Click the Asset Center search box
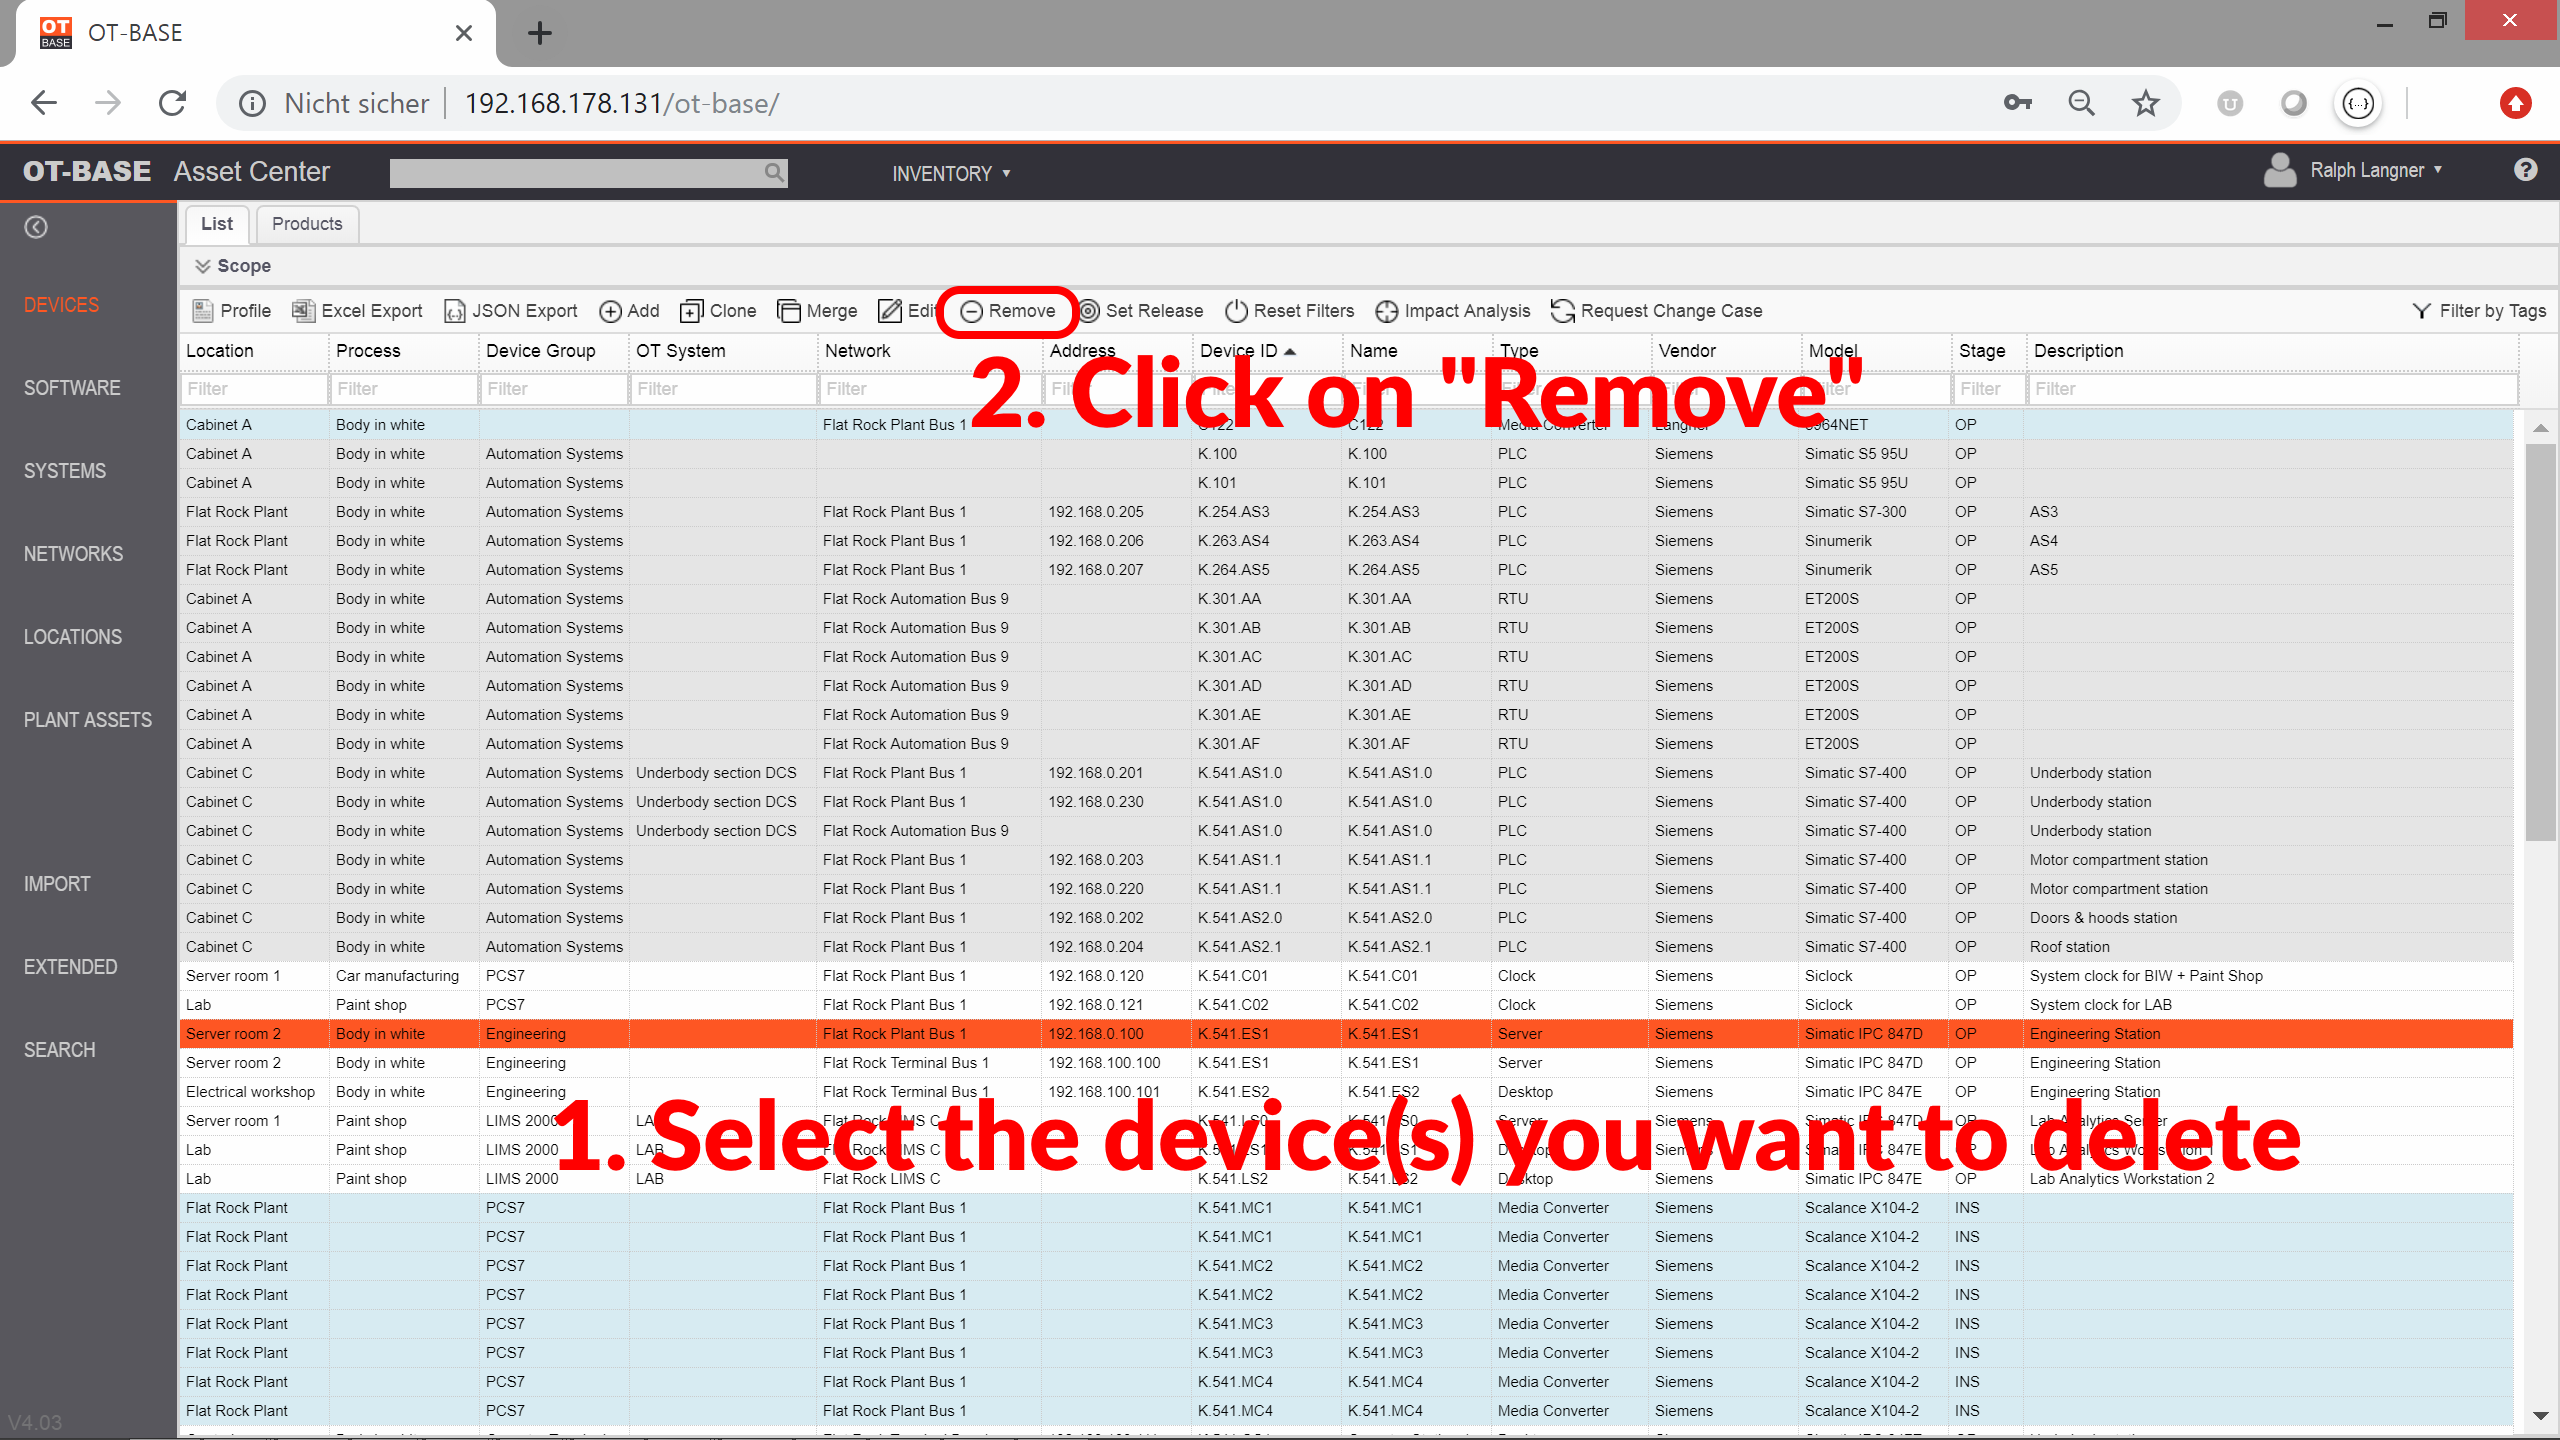The image size is (2560, 1440). pos(588,172)
